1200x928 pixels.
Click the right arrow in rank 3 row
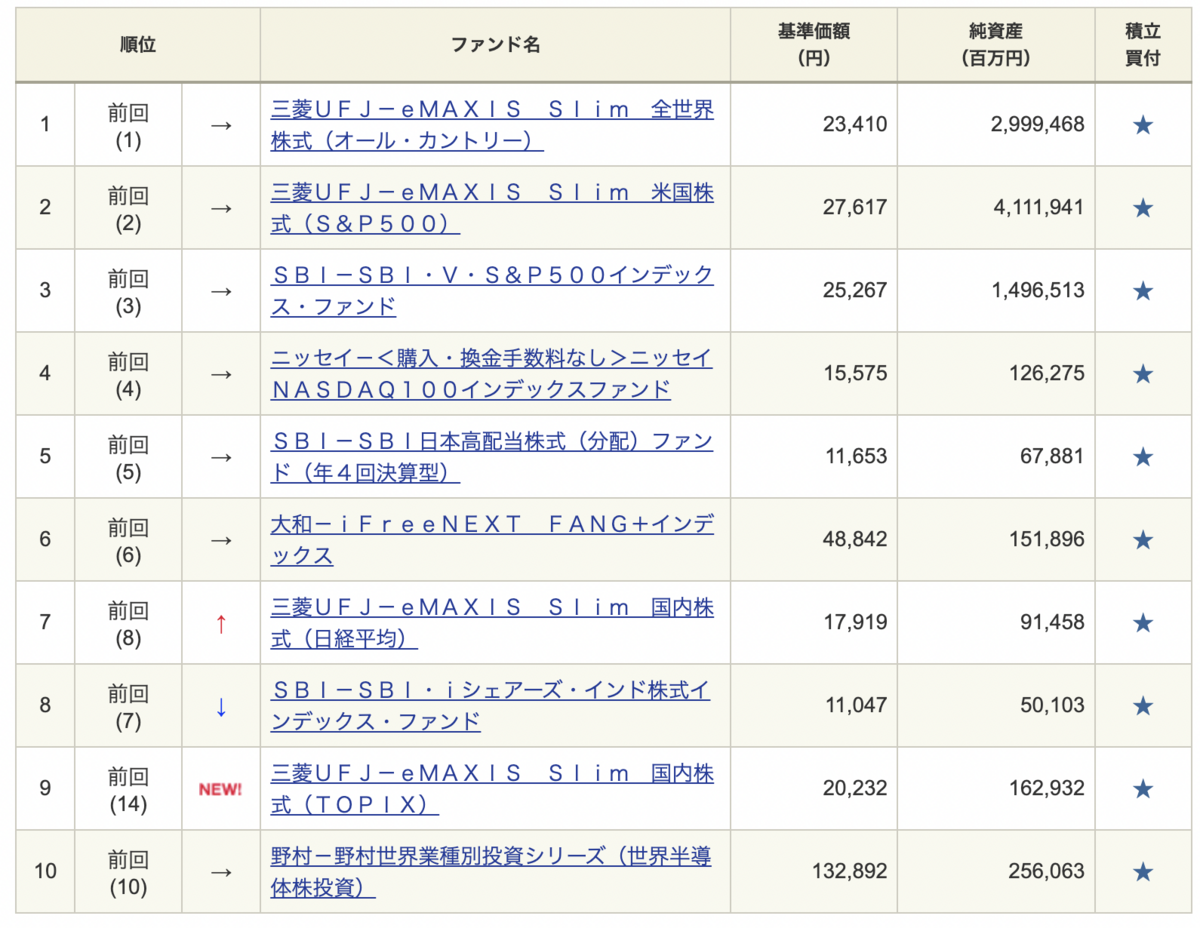pyautogui.click(x=221, y=291)
